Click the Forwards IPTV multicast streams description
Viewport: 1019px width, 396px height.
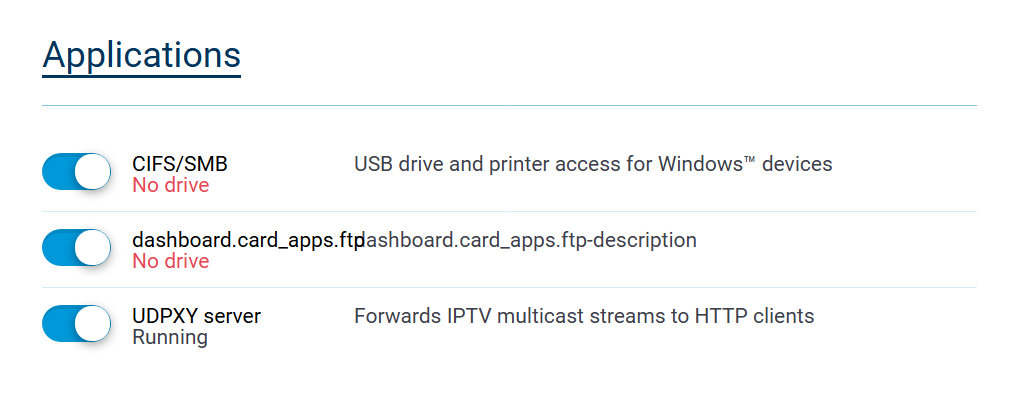point(584,316)
